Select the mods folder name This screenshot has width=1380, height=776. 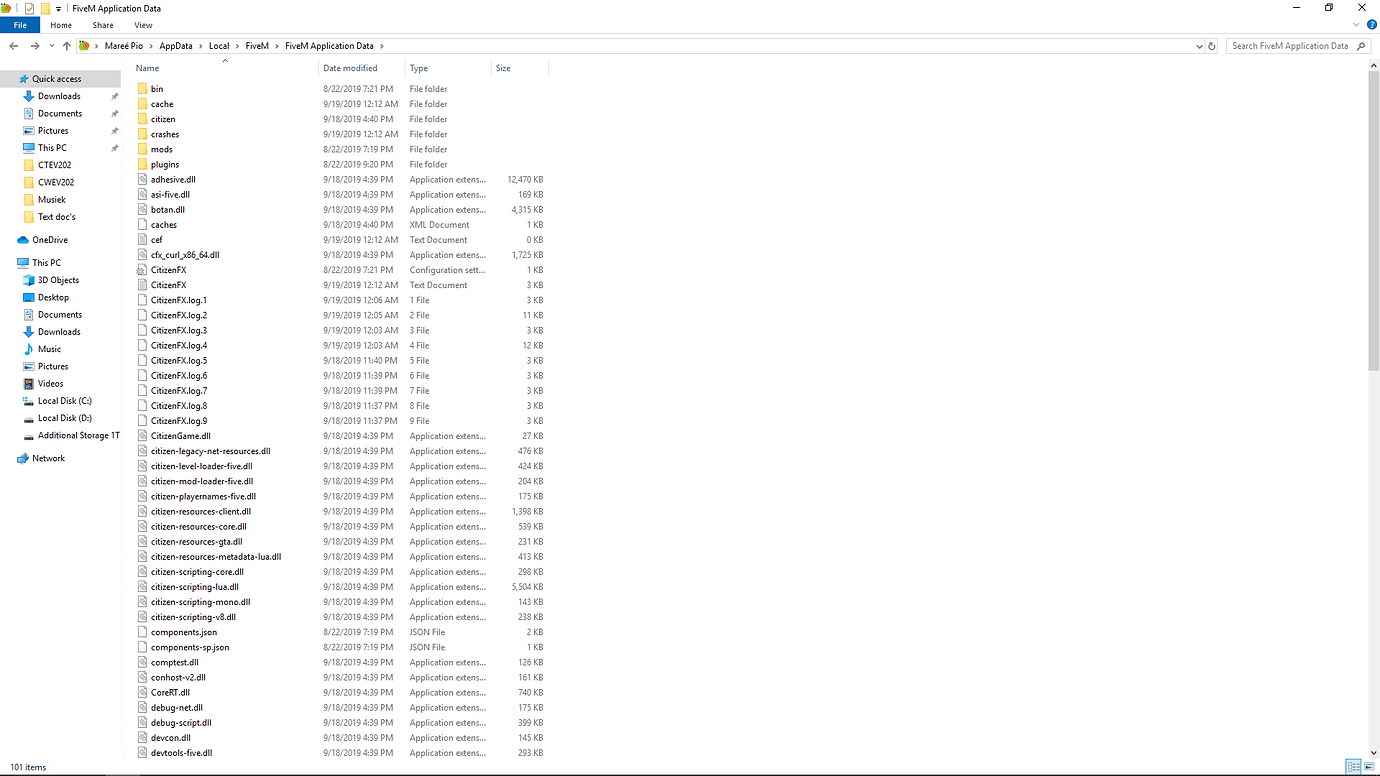[x=162, y=149]
